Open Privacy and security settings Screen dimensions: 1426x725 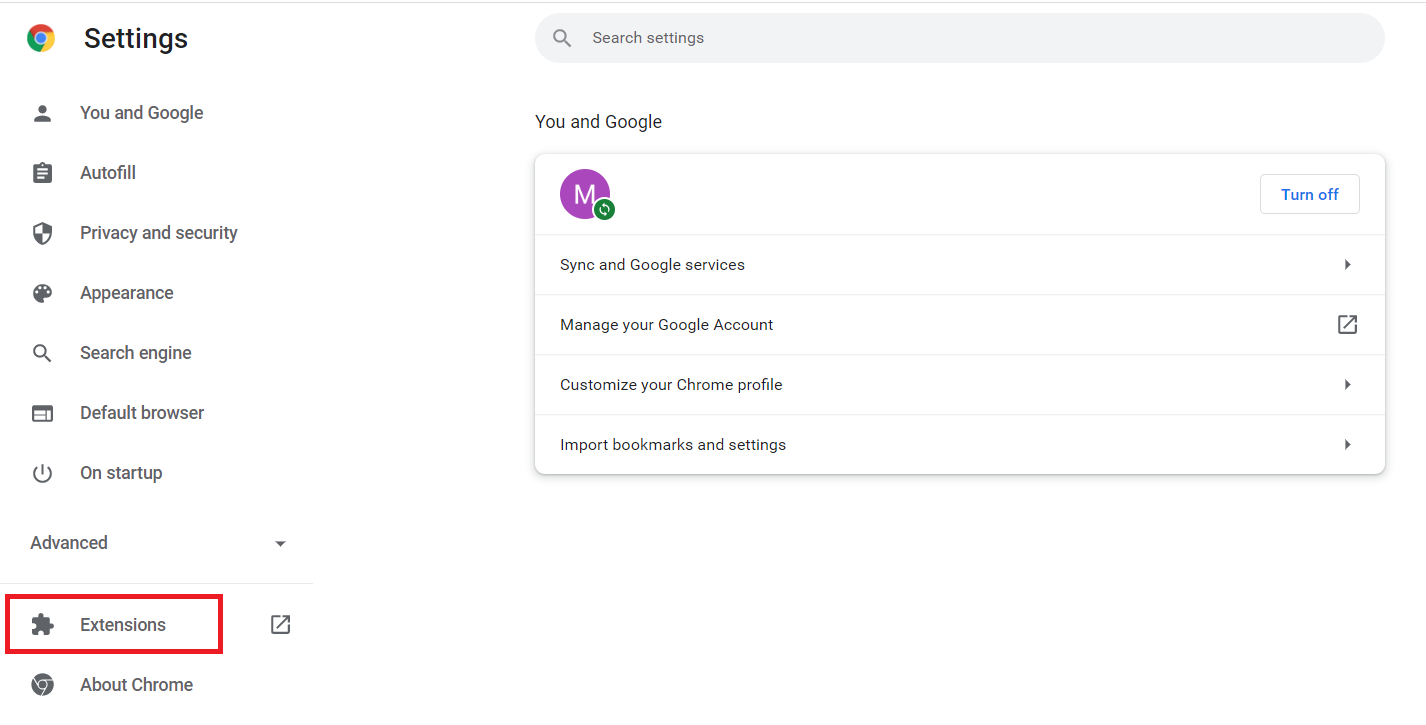click(159, 233)
